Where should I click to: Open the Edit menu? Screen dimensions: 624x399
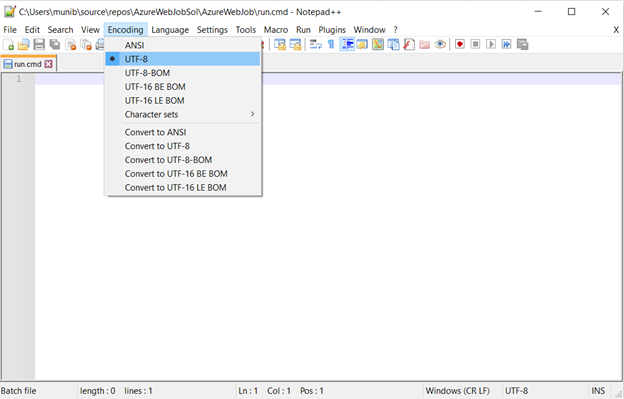(32, 30)
